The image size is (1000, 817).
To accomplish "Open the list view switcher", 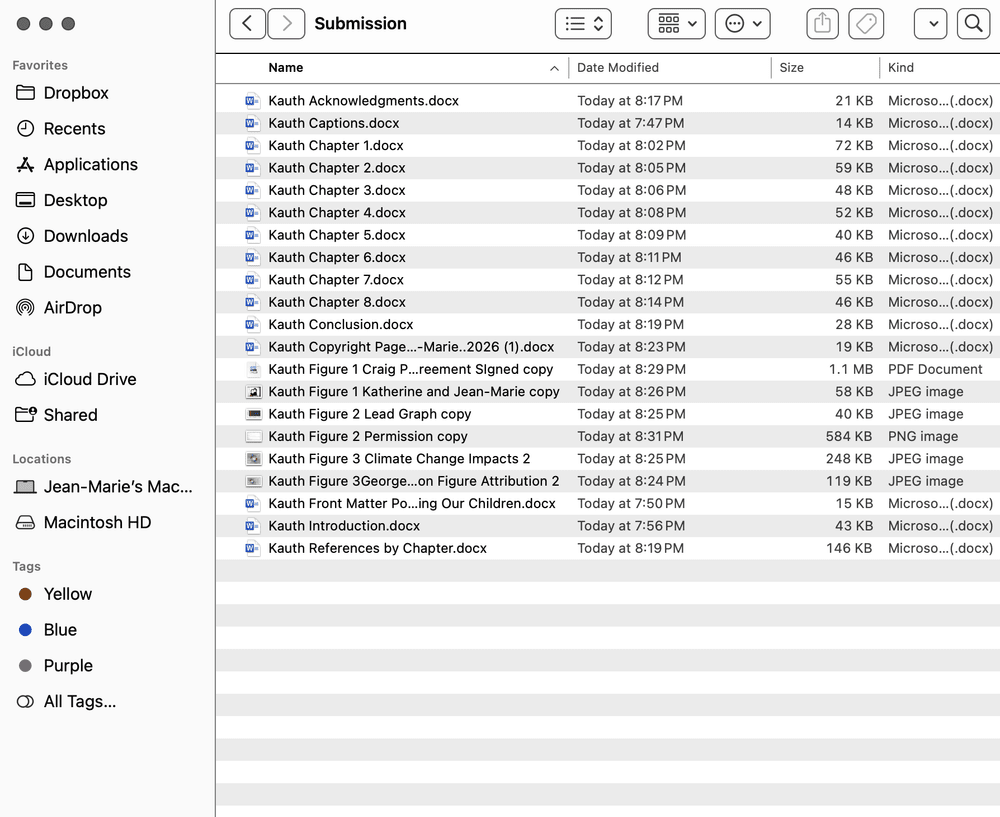I will click(584, 24).
